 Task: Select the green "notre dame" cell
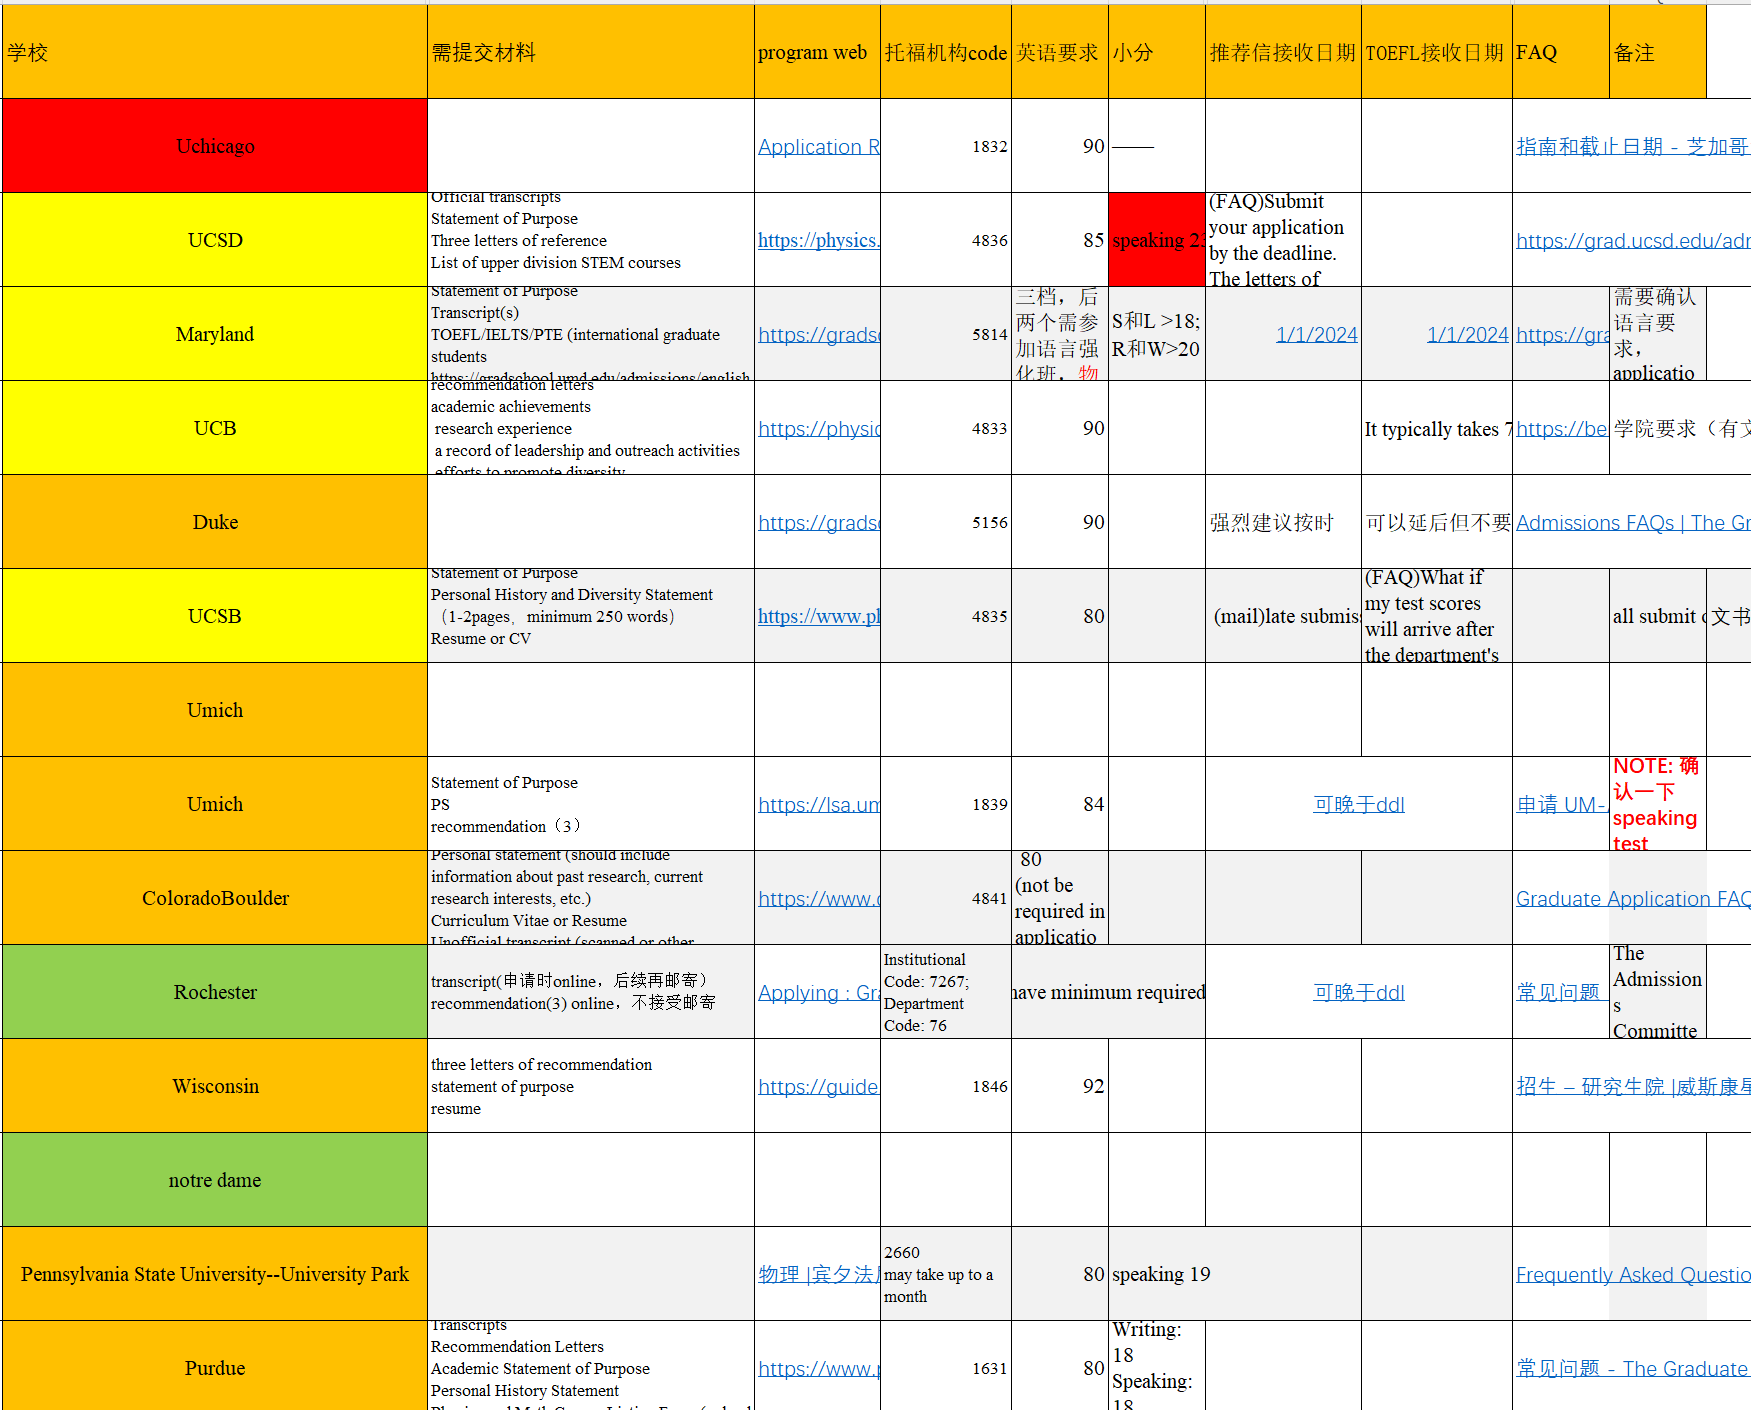pos(214,1180)
